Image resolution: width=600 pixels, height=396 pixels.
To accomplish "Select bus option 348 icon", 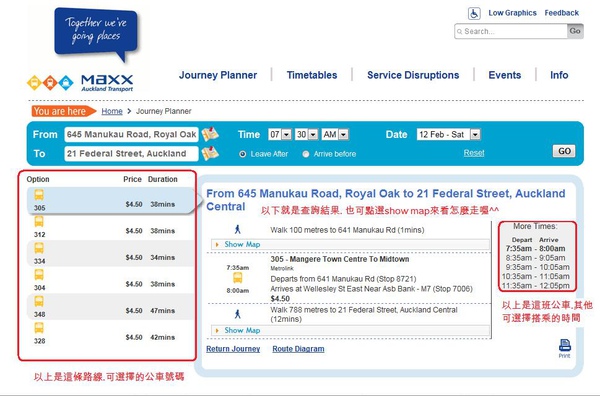I will (39, 301).
